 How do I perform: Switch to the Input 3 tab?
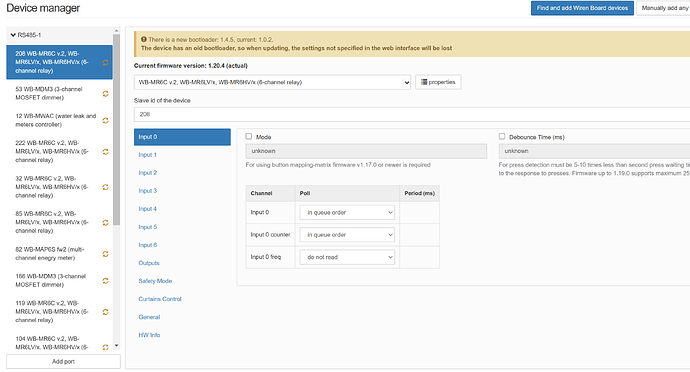point(147,191)
